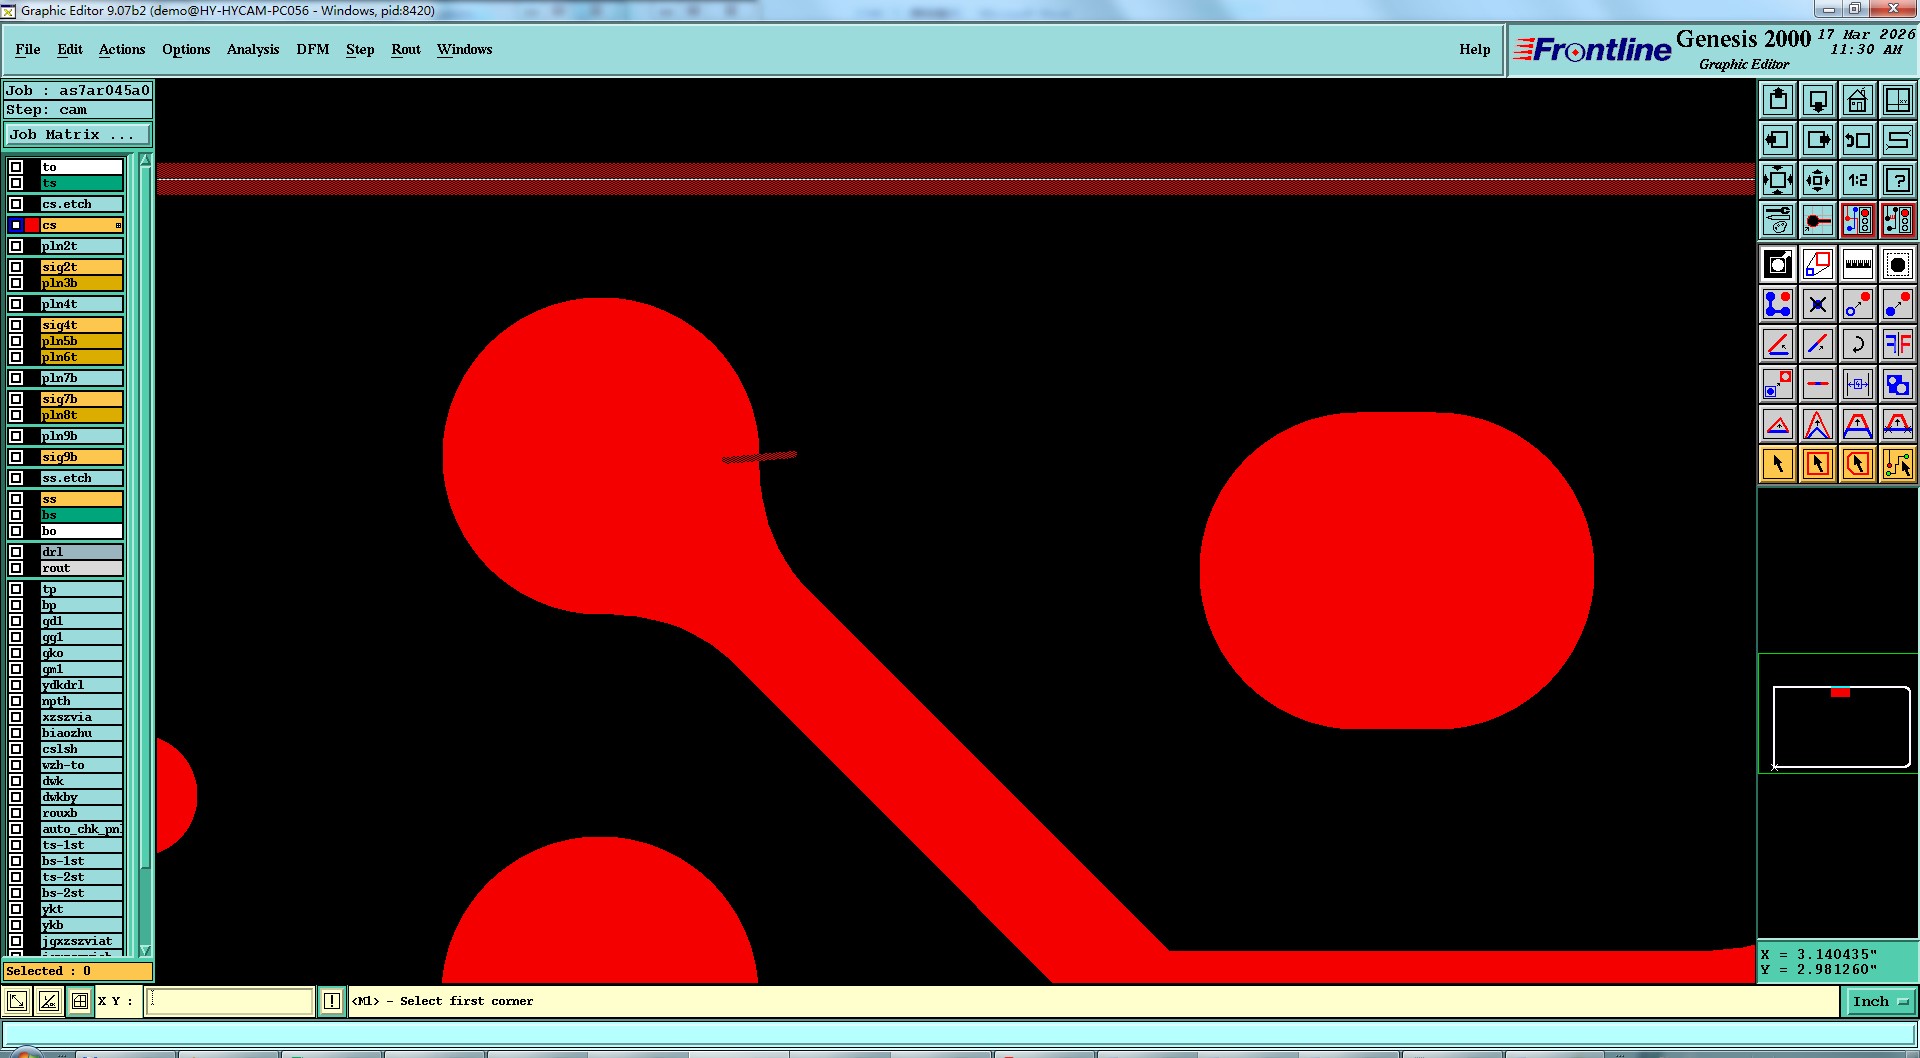Select the plain black arrow pointer tool
The width and height of the screenshot is (1920, 1058).
(1778, 464)
